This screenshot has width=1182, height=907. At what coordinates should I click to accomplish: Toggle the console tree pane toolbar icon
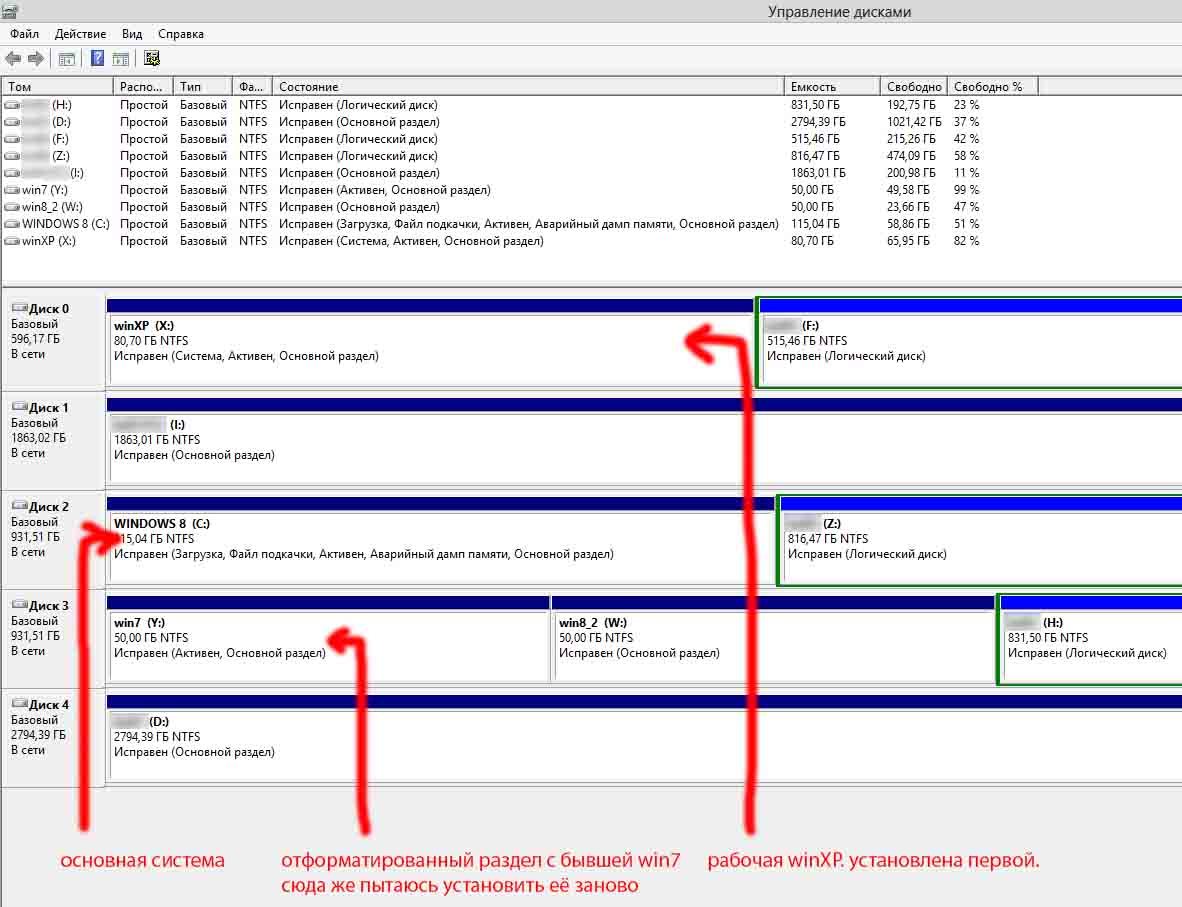(x=66, y=59)
